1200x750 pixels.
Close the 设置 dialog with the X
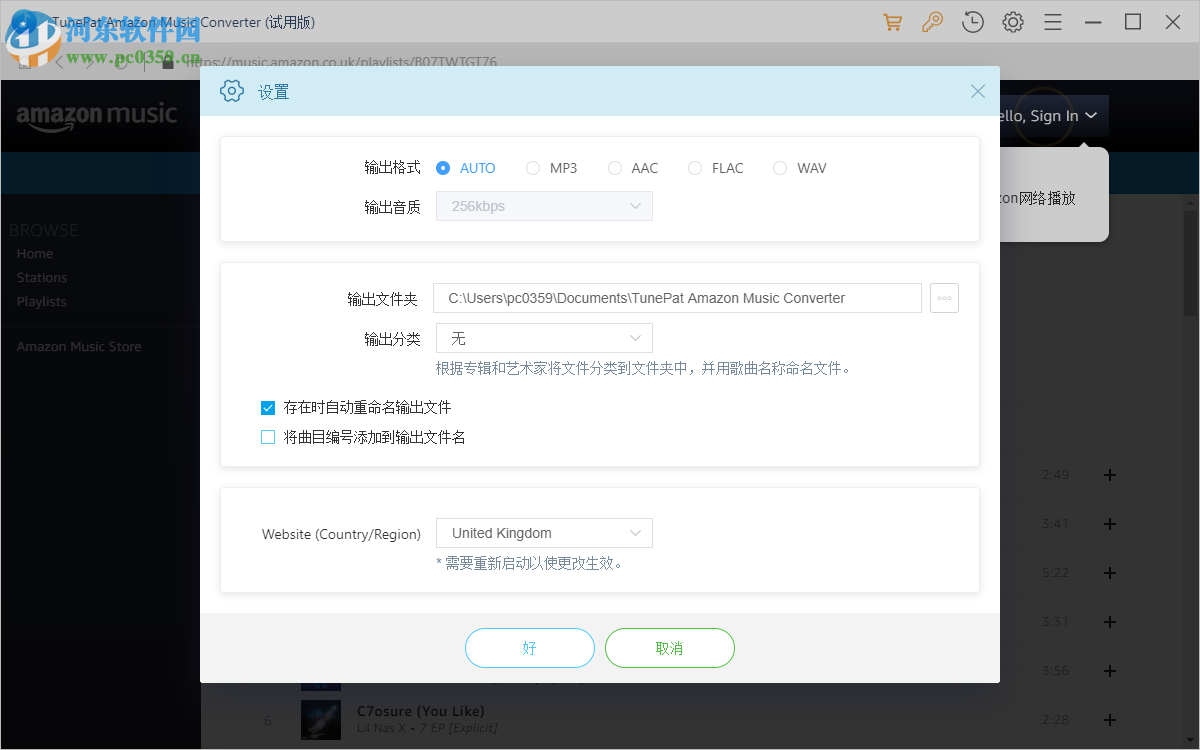(977, 90)
